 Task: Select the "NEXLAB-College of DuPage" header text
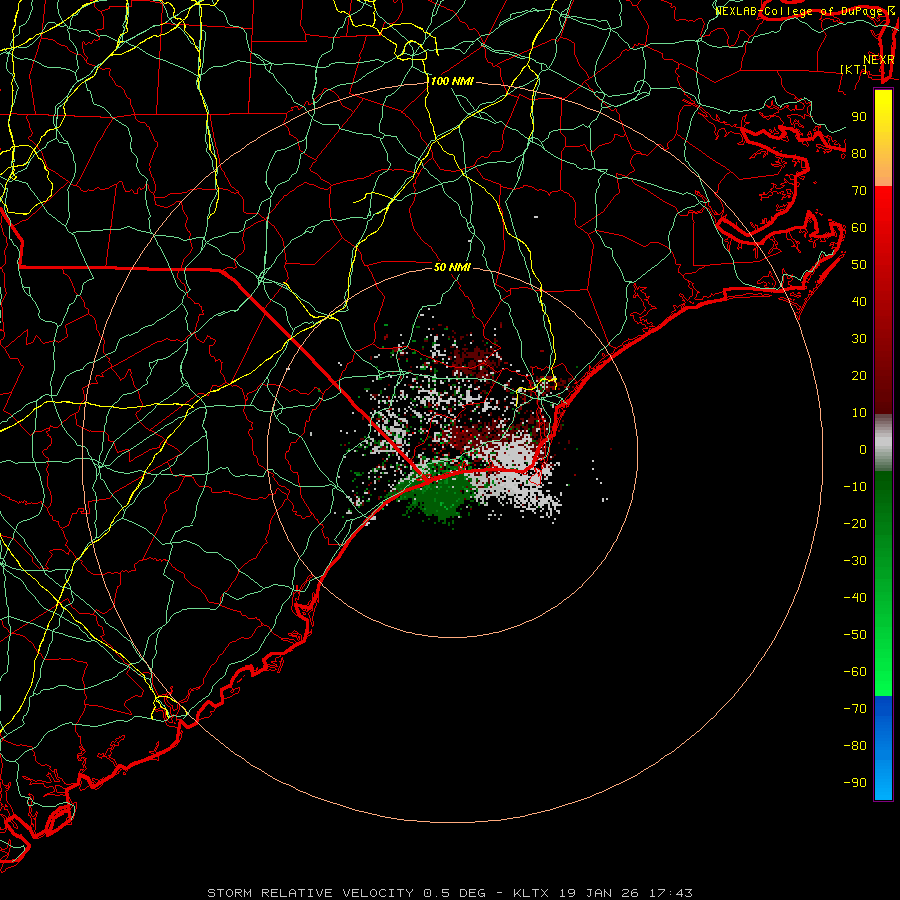point(798,11)
